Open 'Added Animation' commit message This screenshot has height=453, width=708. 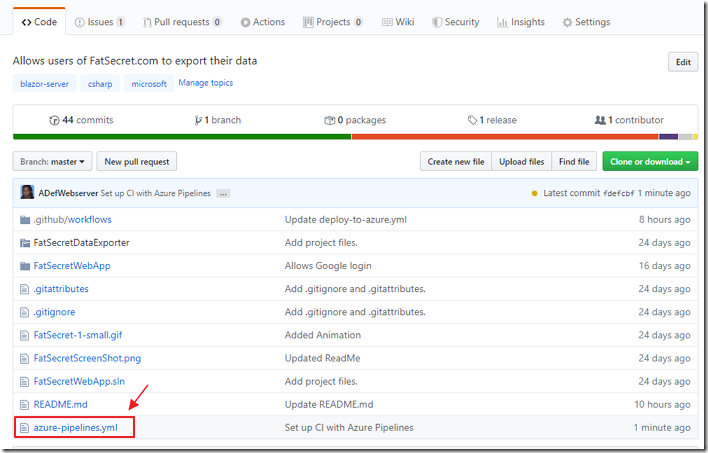click(322, 335)
